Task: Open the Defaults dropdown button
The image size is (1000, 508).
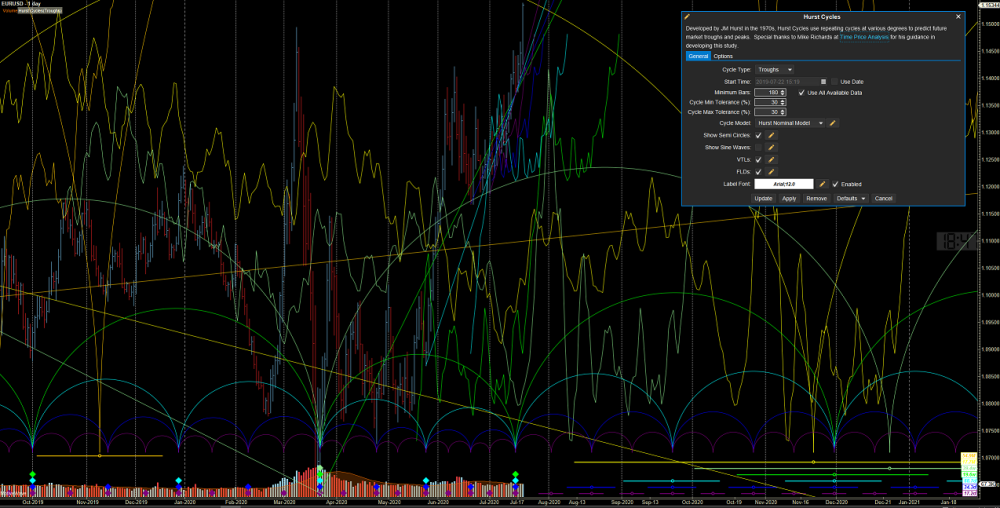Action: pyautogui.click(x=850, y=199)
